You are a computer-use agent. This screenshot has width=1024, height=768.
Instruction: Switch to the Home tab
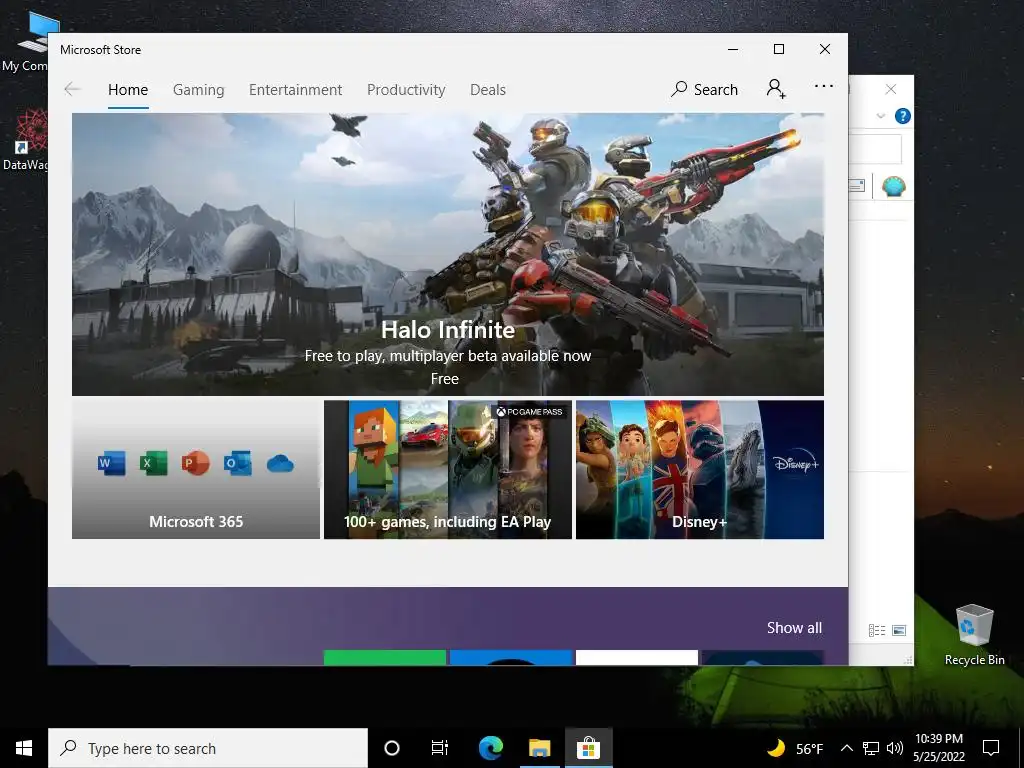click(x=128, y=90)
